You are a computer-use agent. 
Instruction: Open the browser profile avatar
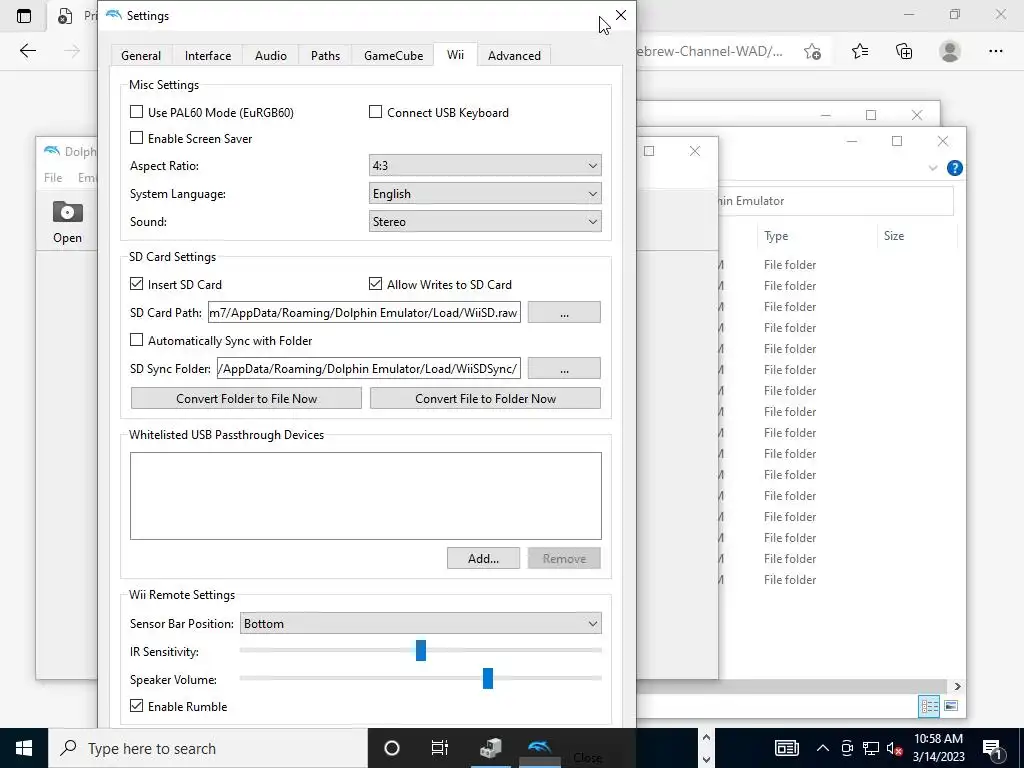click(x=950, y=51)
